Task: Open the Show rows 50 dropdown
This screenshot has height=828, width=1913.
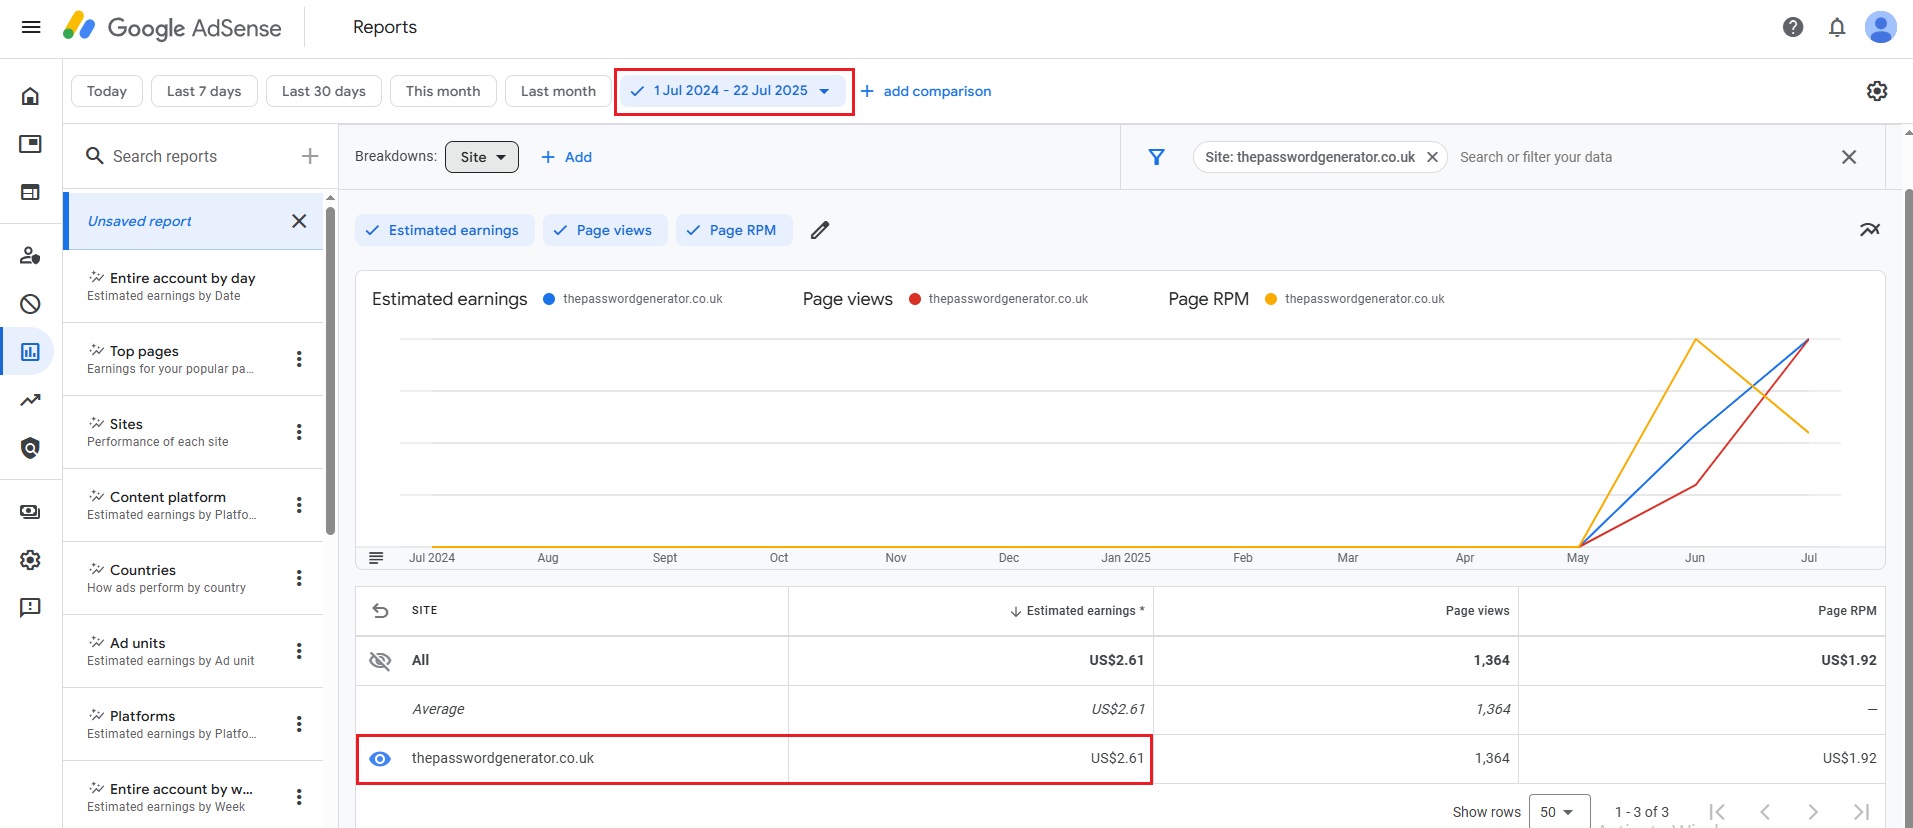Action: (1558, 812)
